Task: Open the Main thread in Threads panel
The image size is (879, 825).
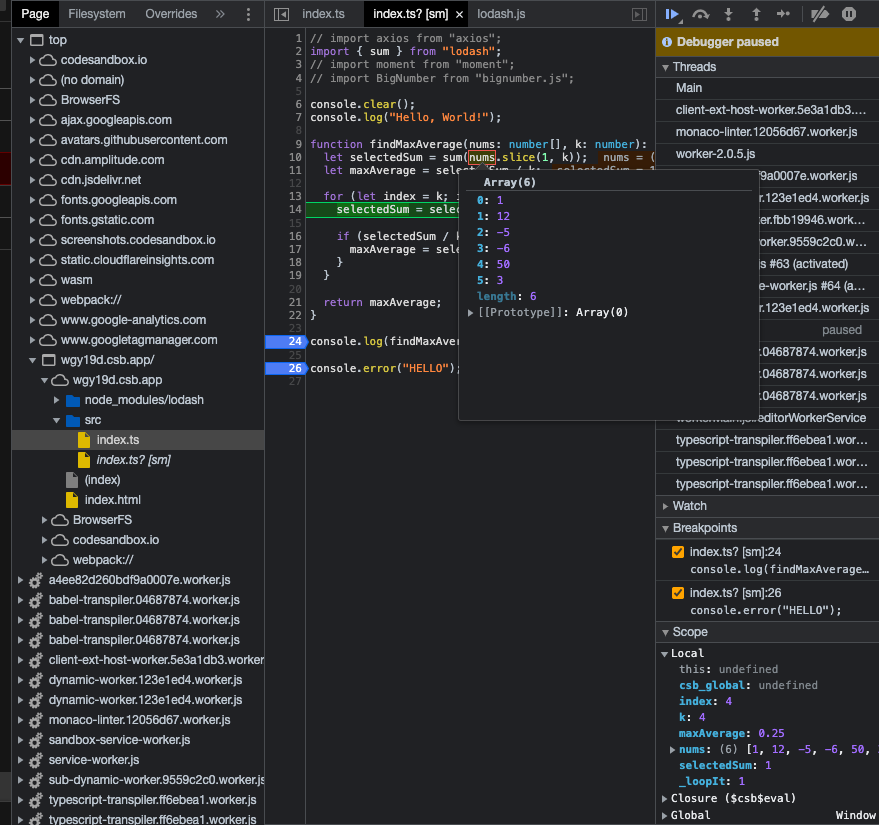Action: tap(687, 87)
